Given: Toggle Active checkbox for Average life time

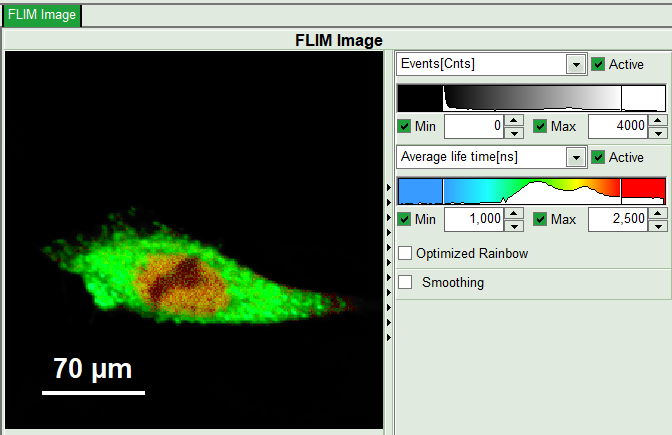Looking at the screenshot, I should [x=598, y=157].
